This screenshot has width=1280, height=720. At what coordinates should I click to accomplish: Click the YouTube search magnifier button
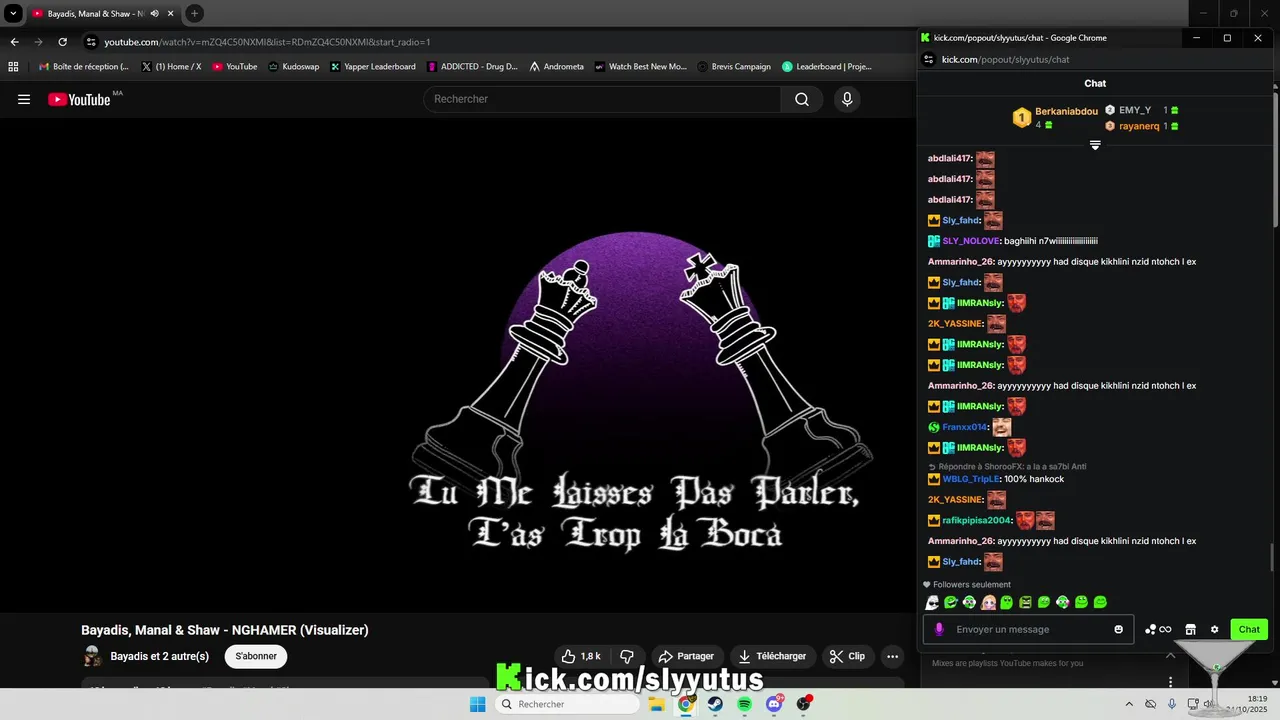802,99
